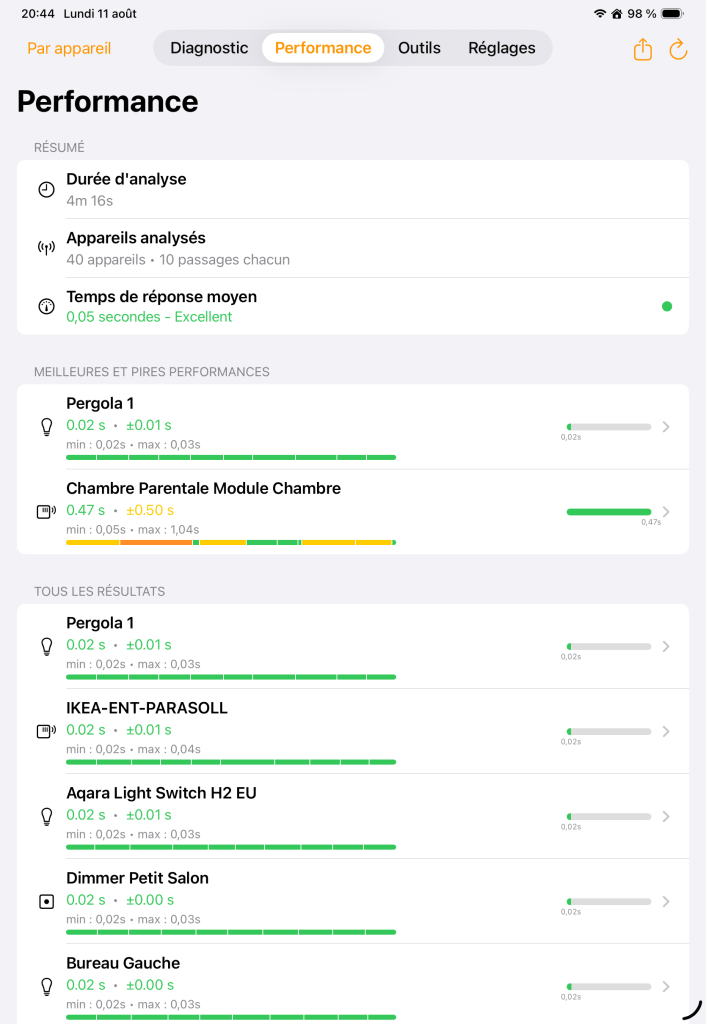The image size is (706, 1024).
Task: Tap the lightbulb icon for Bureau Gauche
Action: click(46, 986)
